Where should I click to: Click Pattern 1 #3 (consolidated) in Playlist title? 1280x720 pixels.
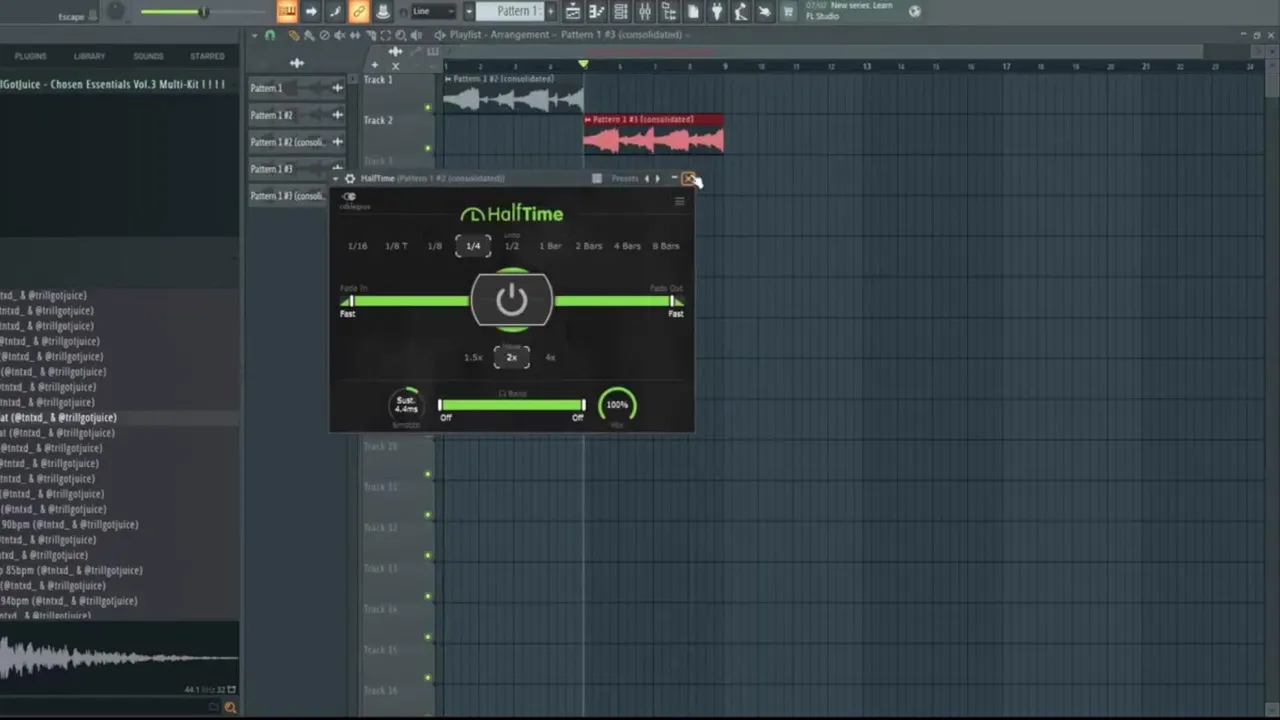pos(621,35)
